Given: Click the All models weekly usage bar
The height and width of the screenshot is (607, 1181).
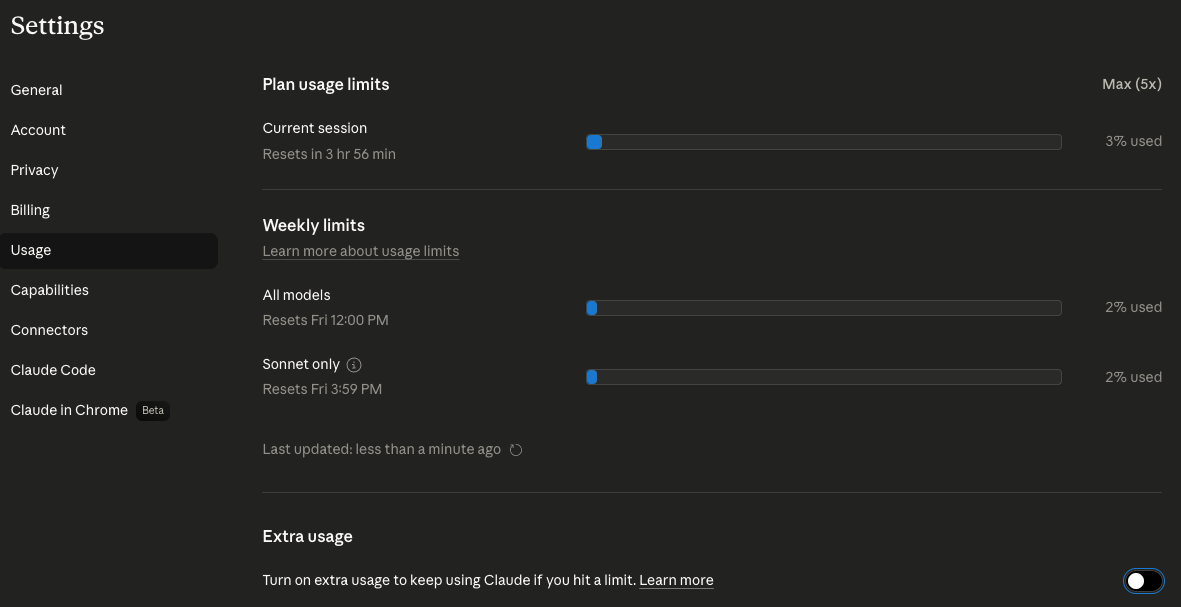Looking at the screenshot, I should (x=824, y=308).
